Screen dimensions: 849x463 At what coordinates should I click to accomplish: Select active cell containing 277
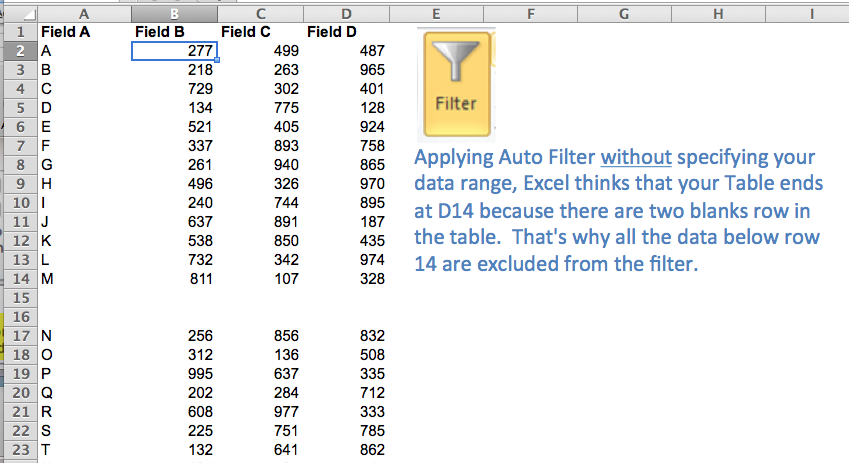click(x=175, y=51)
